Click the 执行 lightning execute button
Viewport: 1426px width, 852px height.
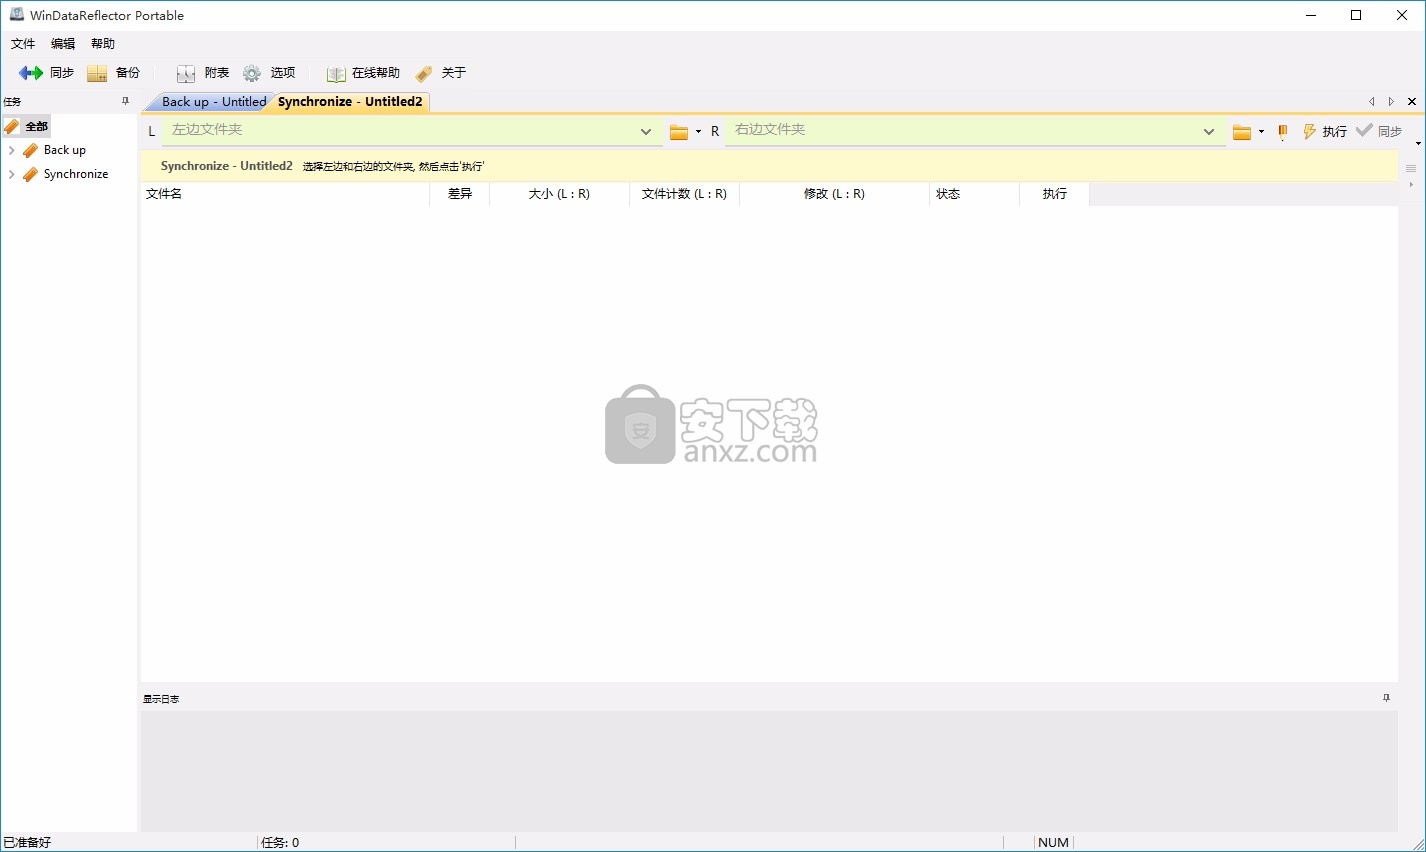click(x=1324, y=132)
